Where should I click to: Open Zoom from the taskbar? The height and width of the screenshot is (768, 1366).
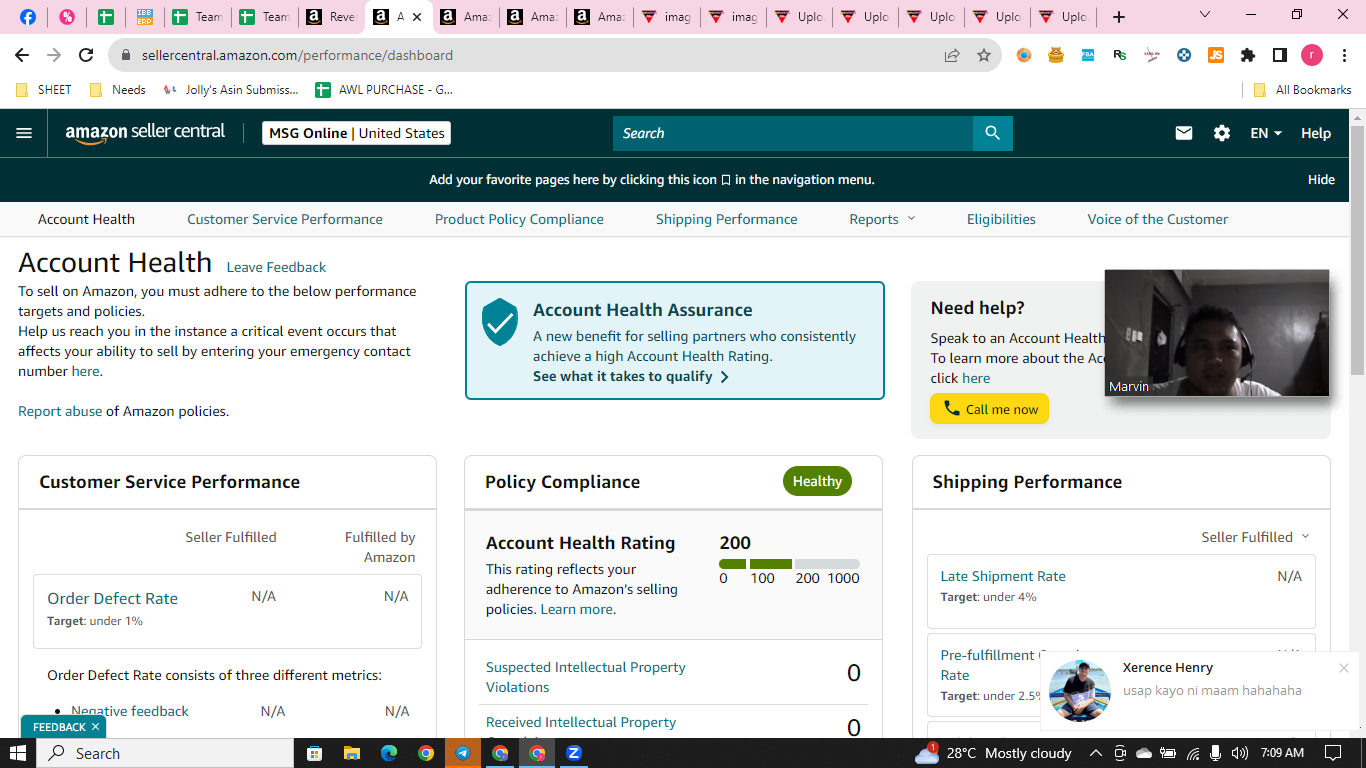coord(574,753)
